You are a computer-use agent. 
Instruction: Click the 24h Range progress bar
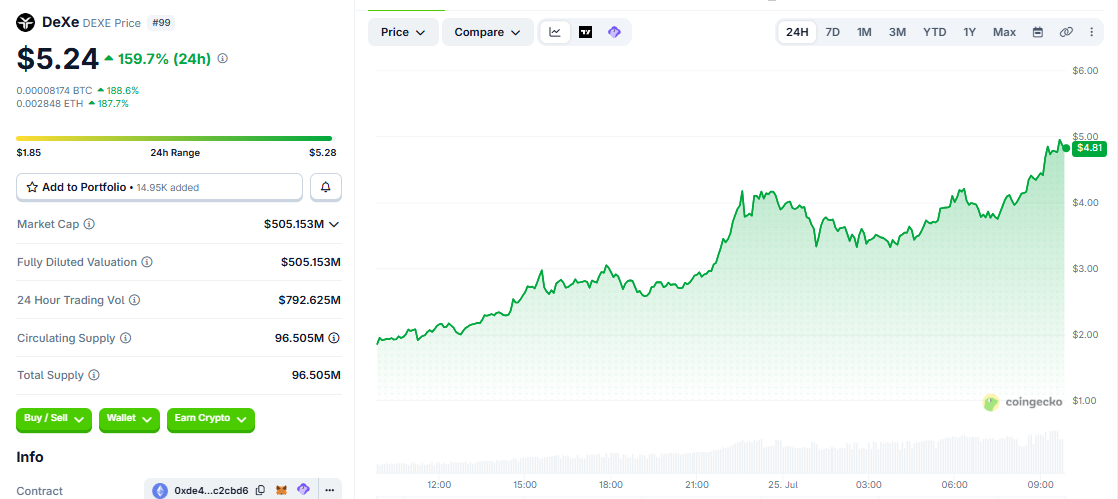pyautogui.click(x=174, y=138)
